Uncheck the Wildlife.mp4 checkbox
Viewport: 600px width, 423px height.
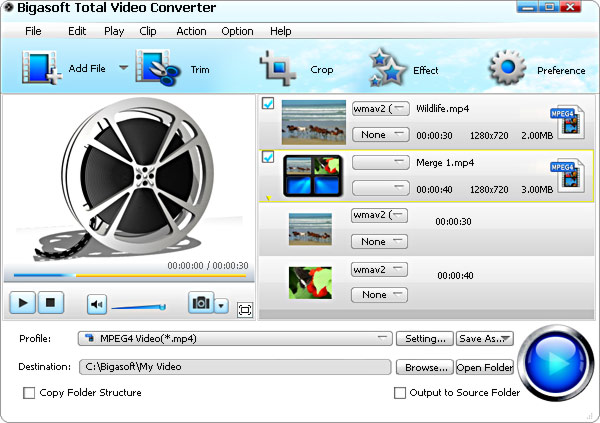tap(268, 103)
